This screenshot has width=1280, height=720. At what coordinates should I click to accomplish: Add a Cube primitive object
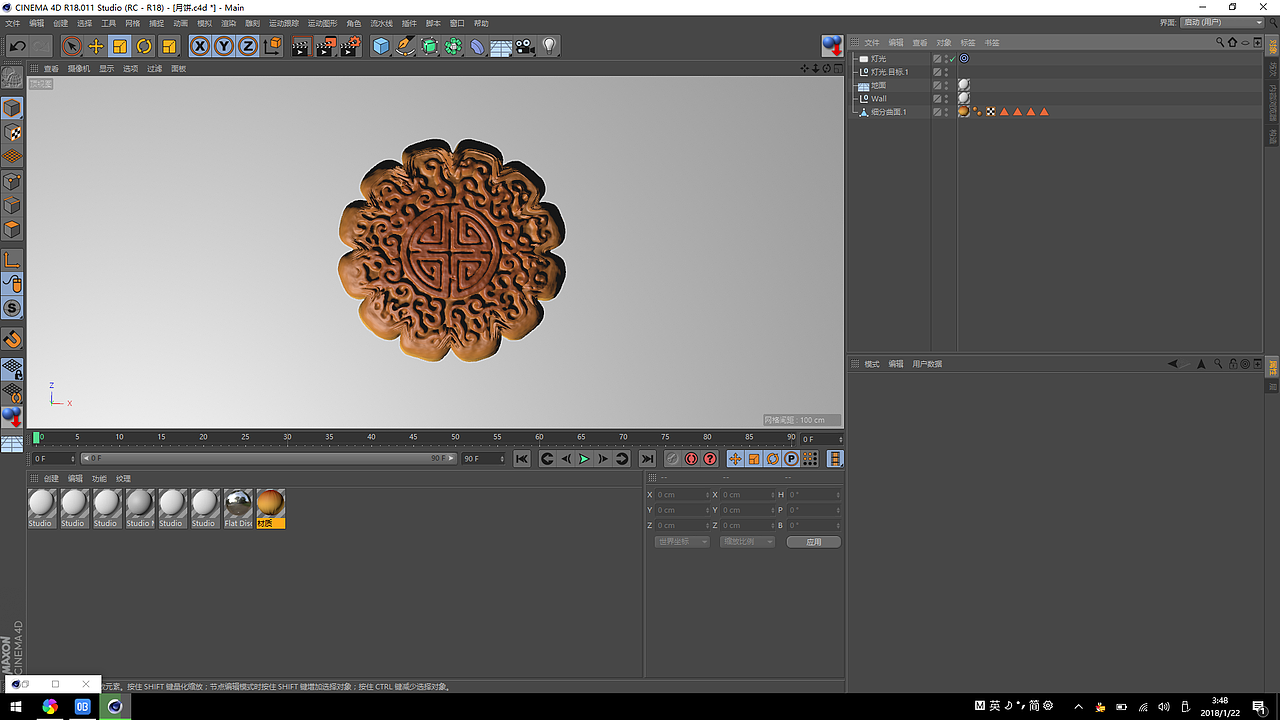[x=381, y=46]
